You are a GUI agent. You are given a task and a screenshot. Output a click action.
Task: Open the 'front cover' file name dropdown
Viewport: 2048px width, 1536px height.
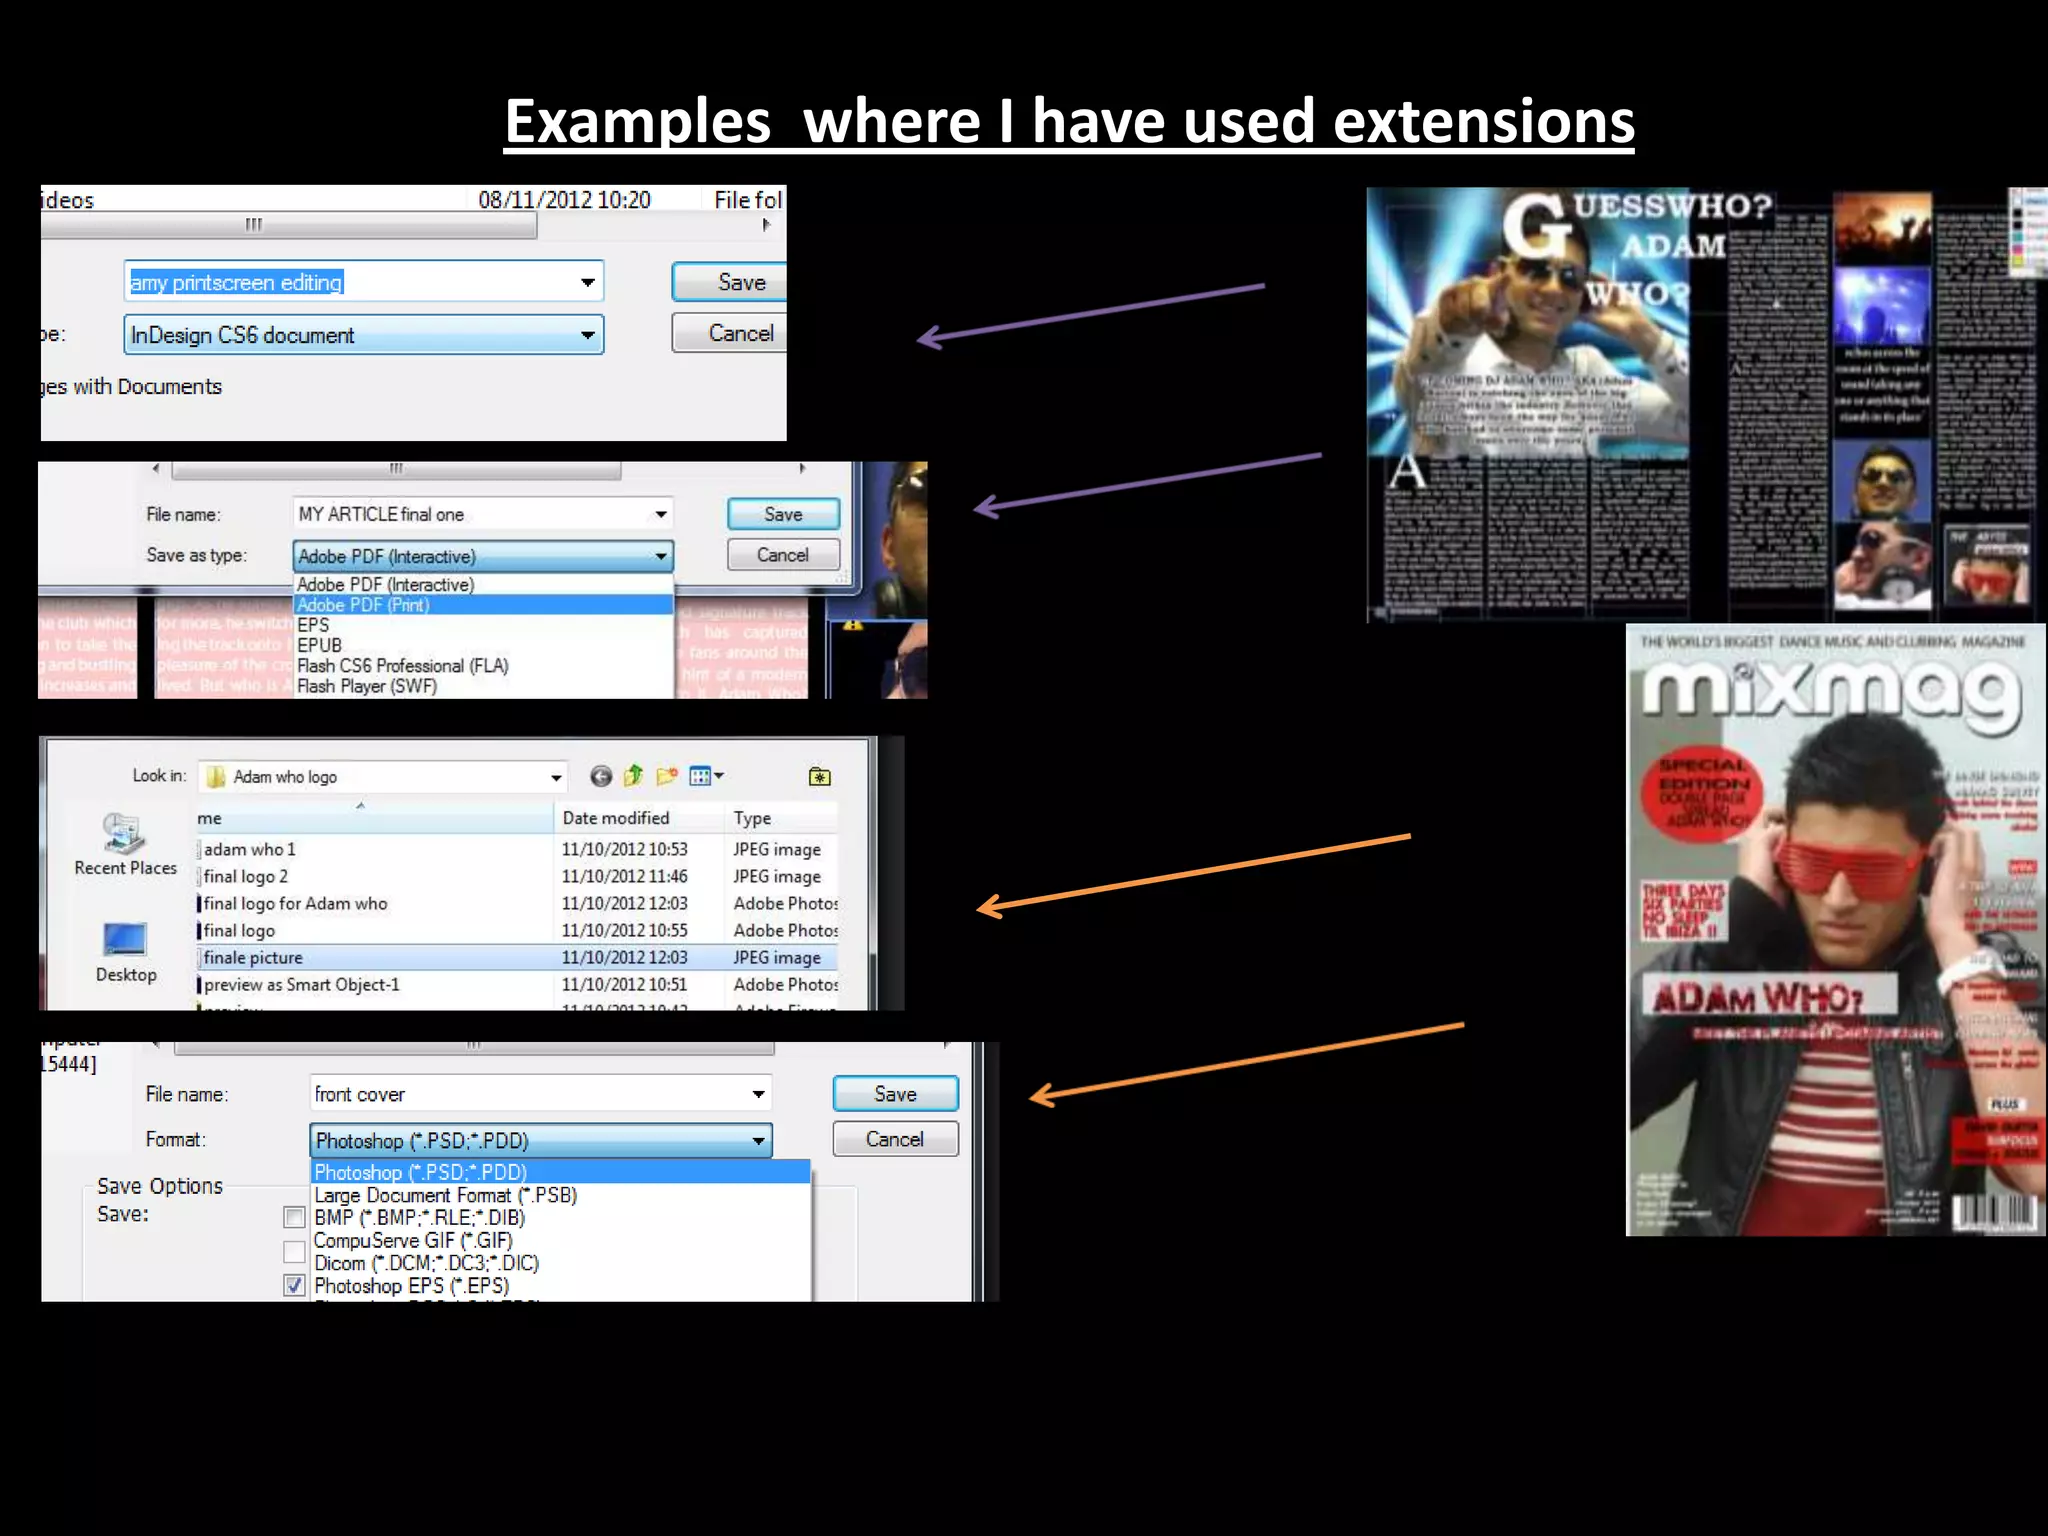tap(759, 1094)
